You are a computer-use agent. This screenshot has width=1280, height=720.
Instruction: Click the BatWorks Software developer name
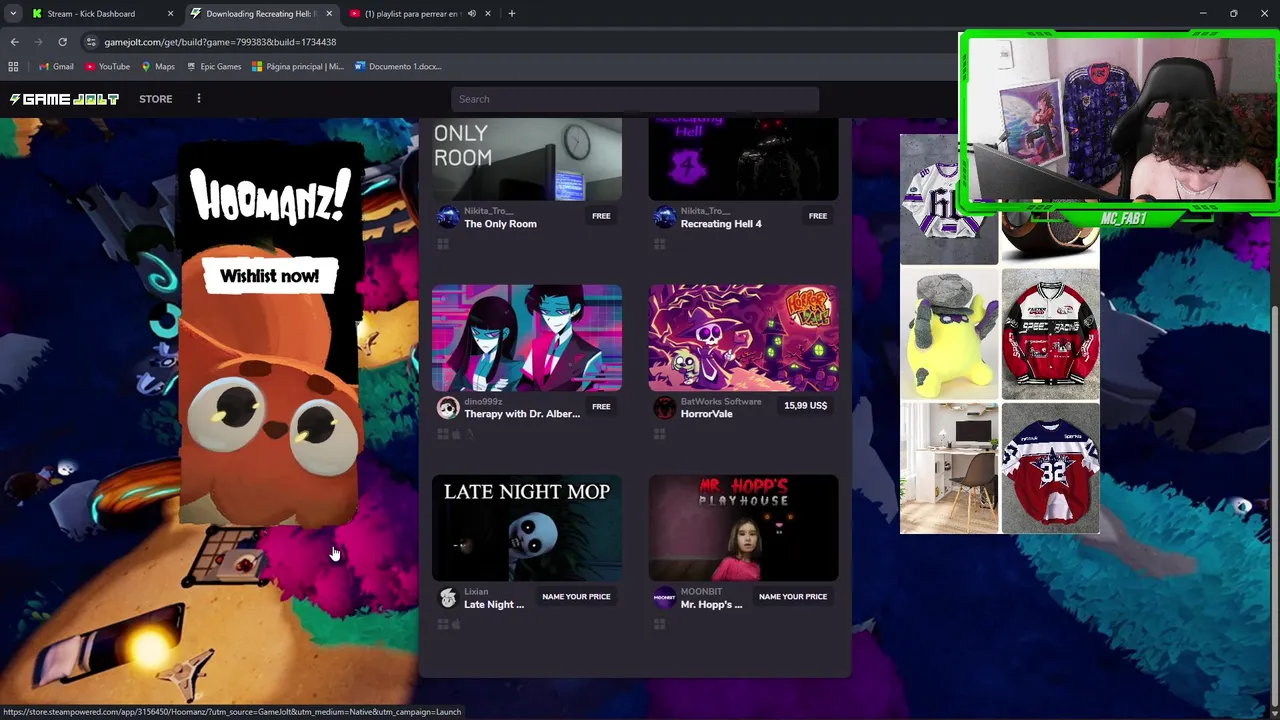click(721, 402)
